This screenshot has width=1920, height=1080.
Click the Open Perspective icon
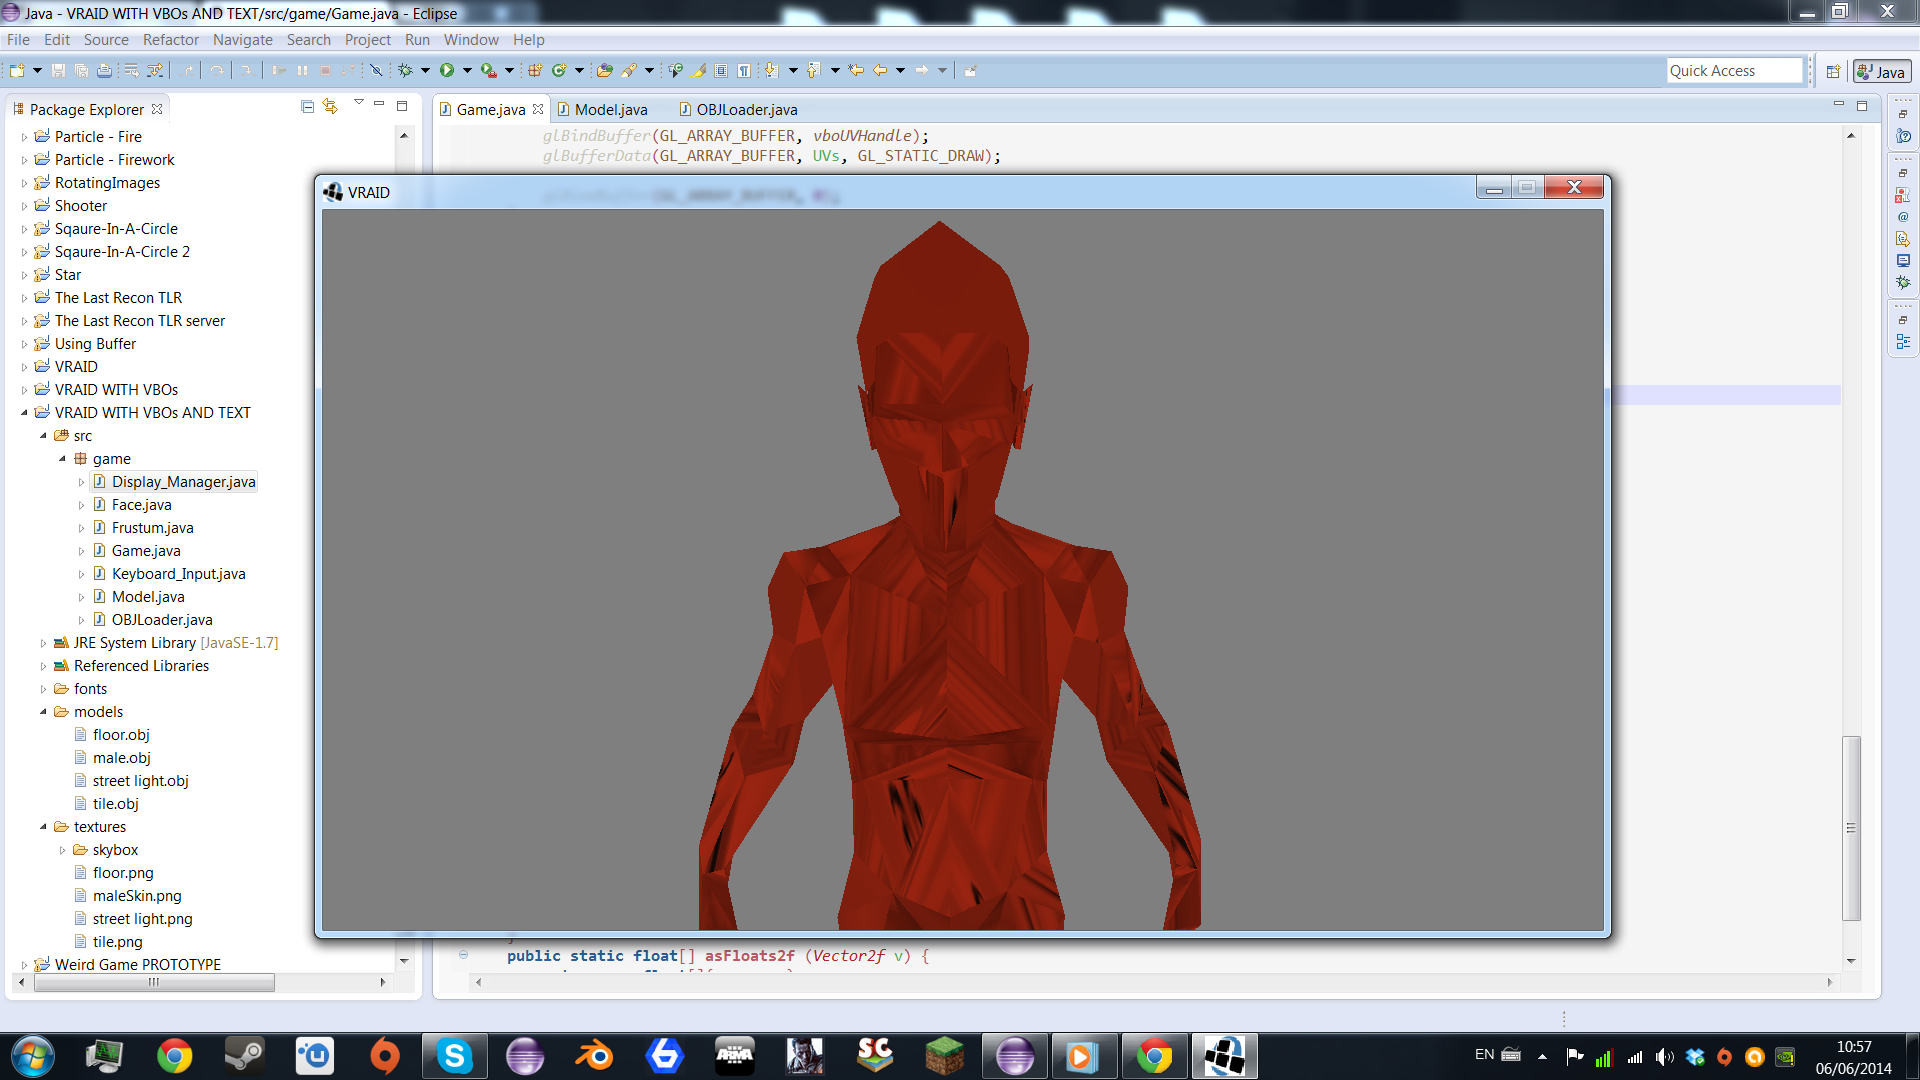click(1833, 71)
